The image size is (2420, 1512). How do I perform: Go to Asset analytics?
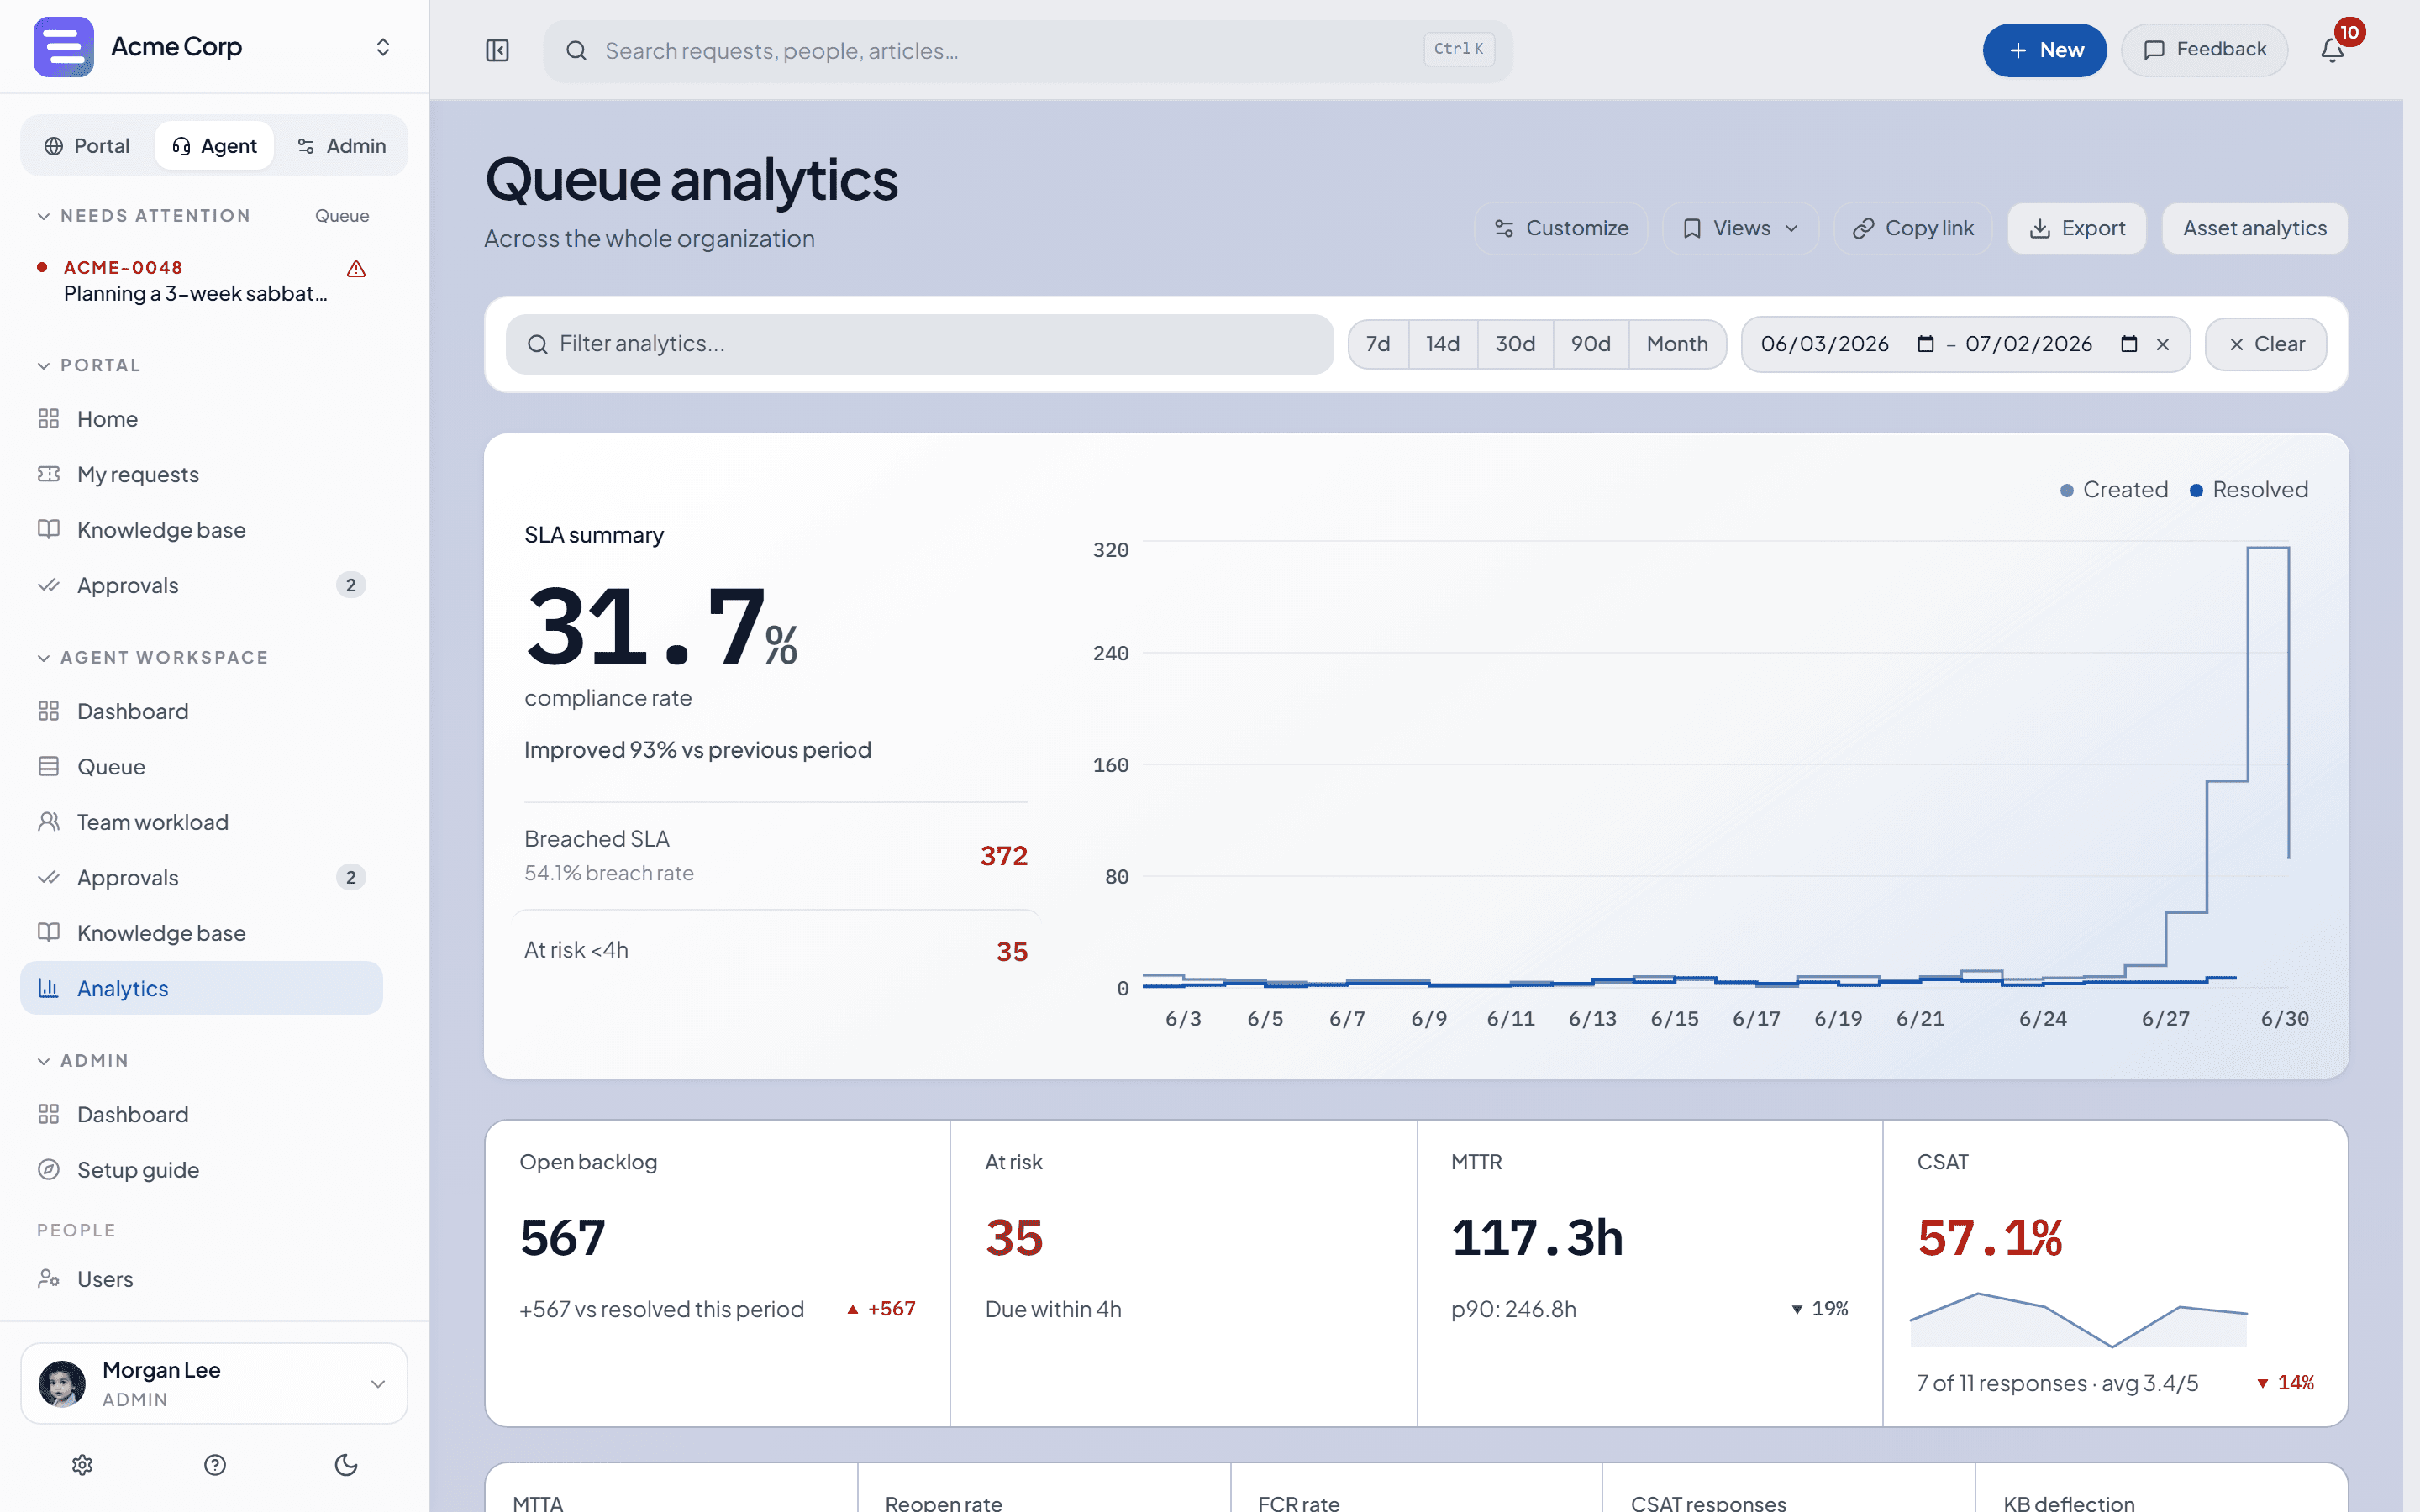[x=2255, y=229]
